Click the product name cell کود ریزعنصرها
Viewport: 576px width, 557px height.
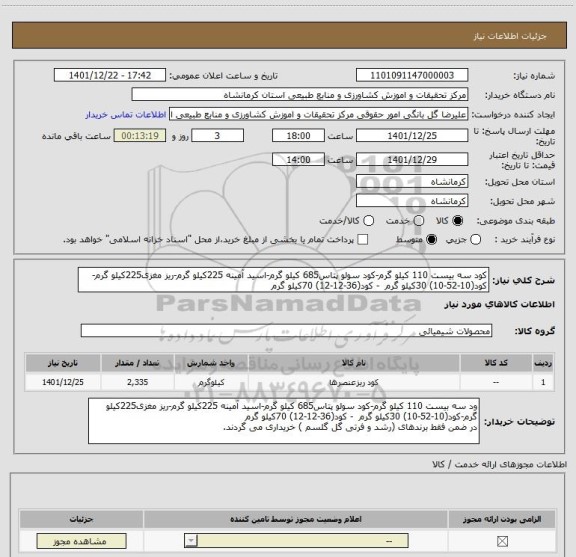pos(354,382)
